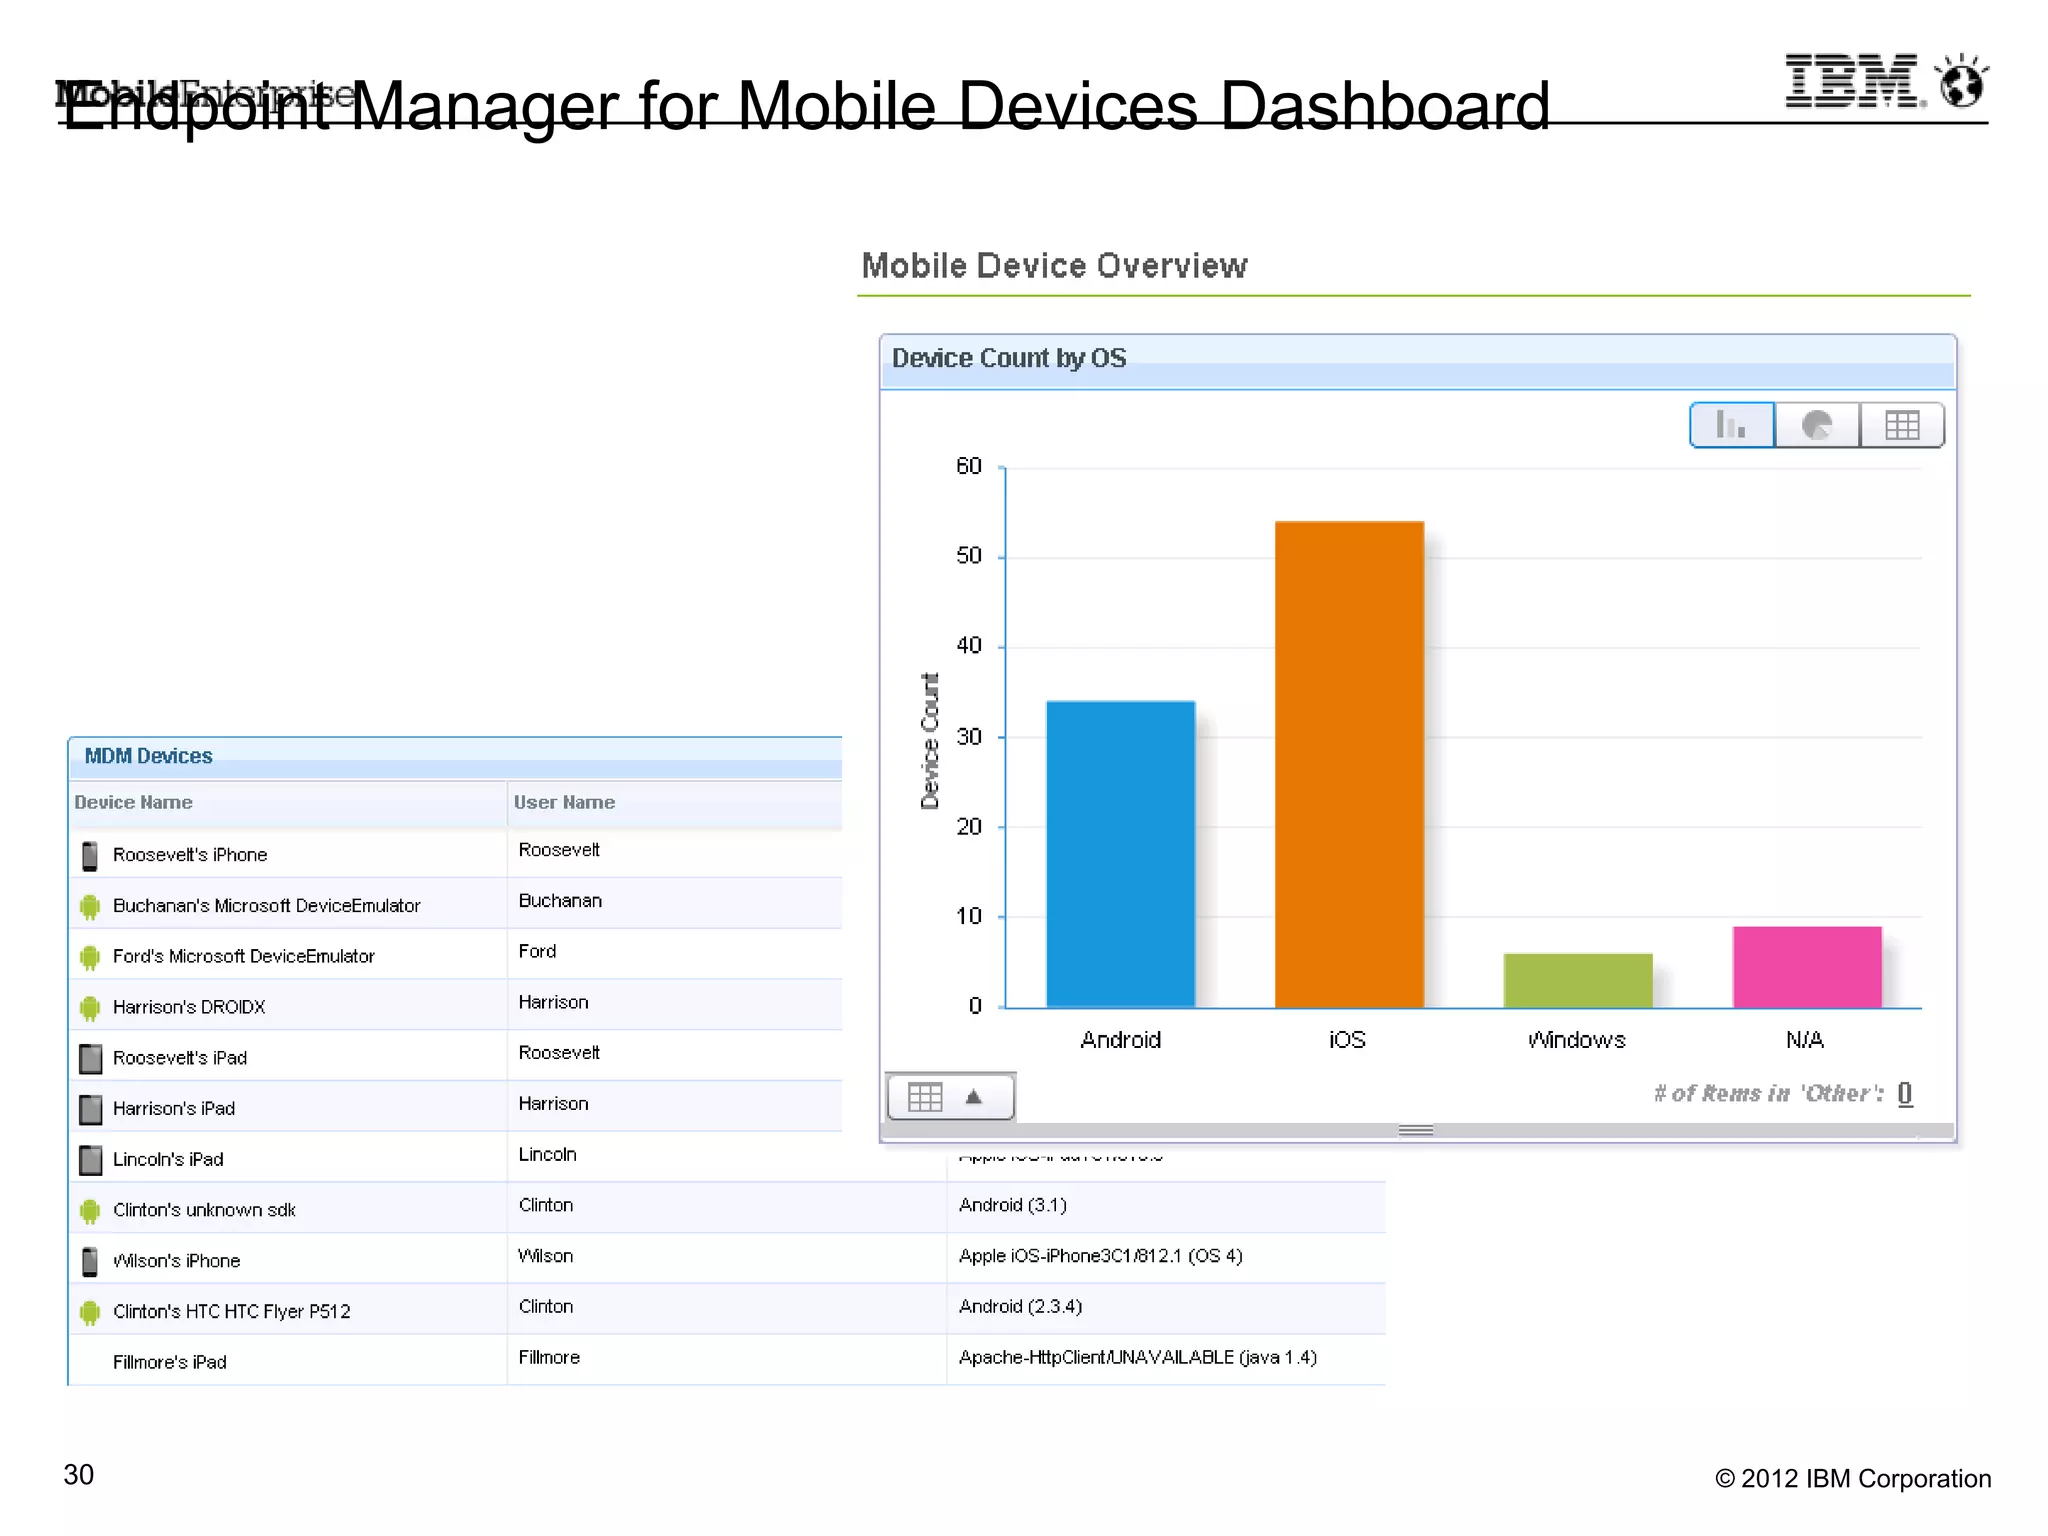Click the green Windows bar

pos(1578,980)
